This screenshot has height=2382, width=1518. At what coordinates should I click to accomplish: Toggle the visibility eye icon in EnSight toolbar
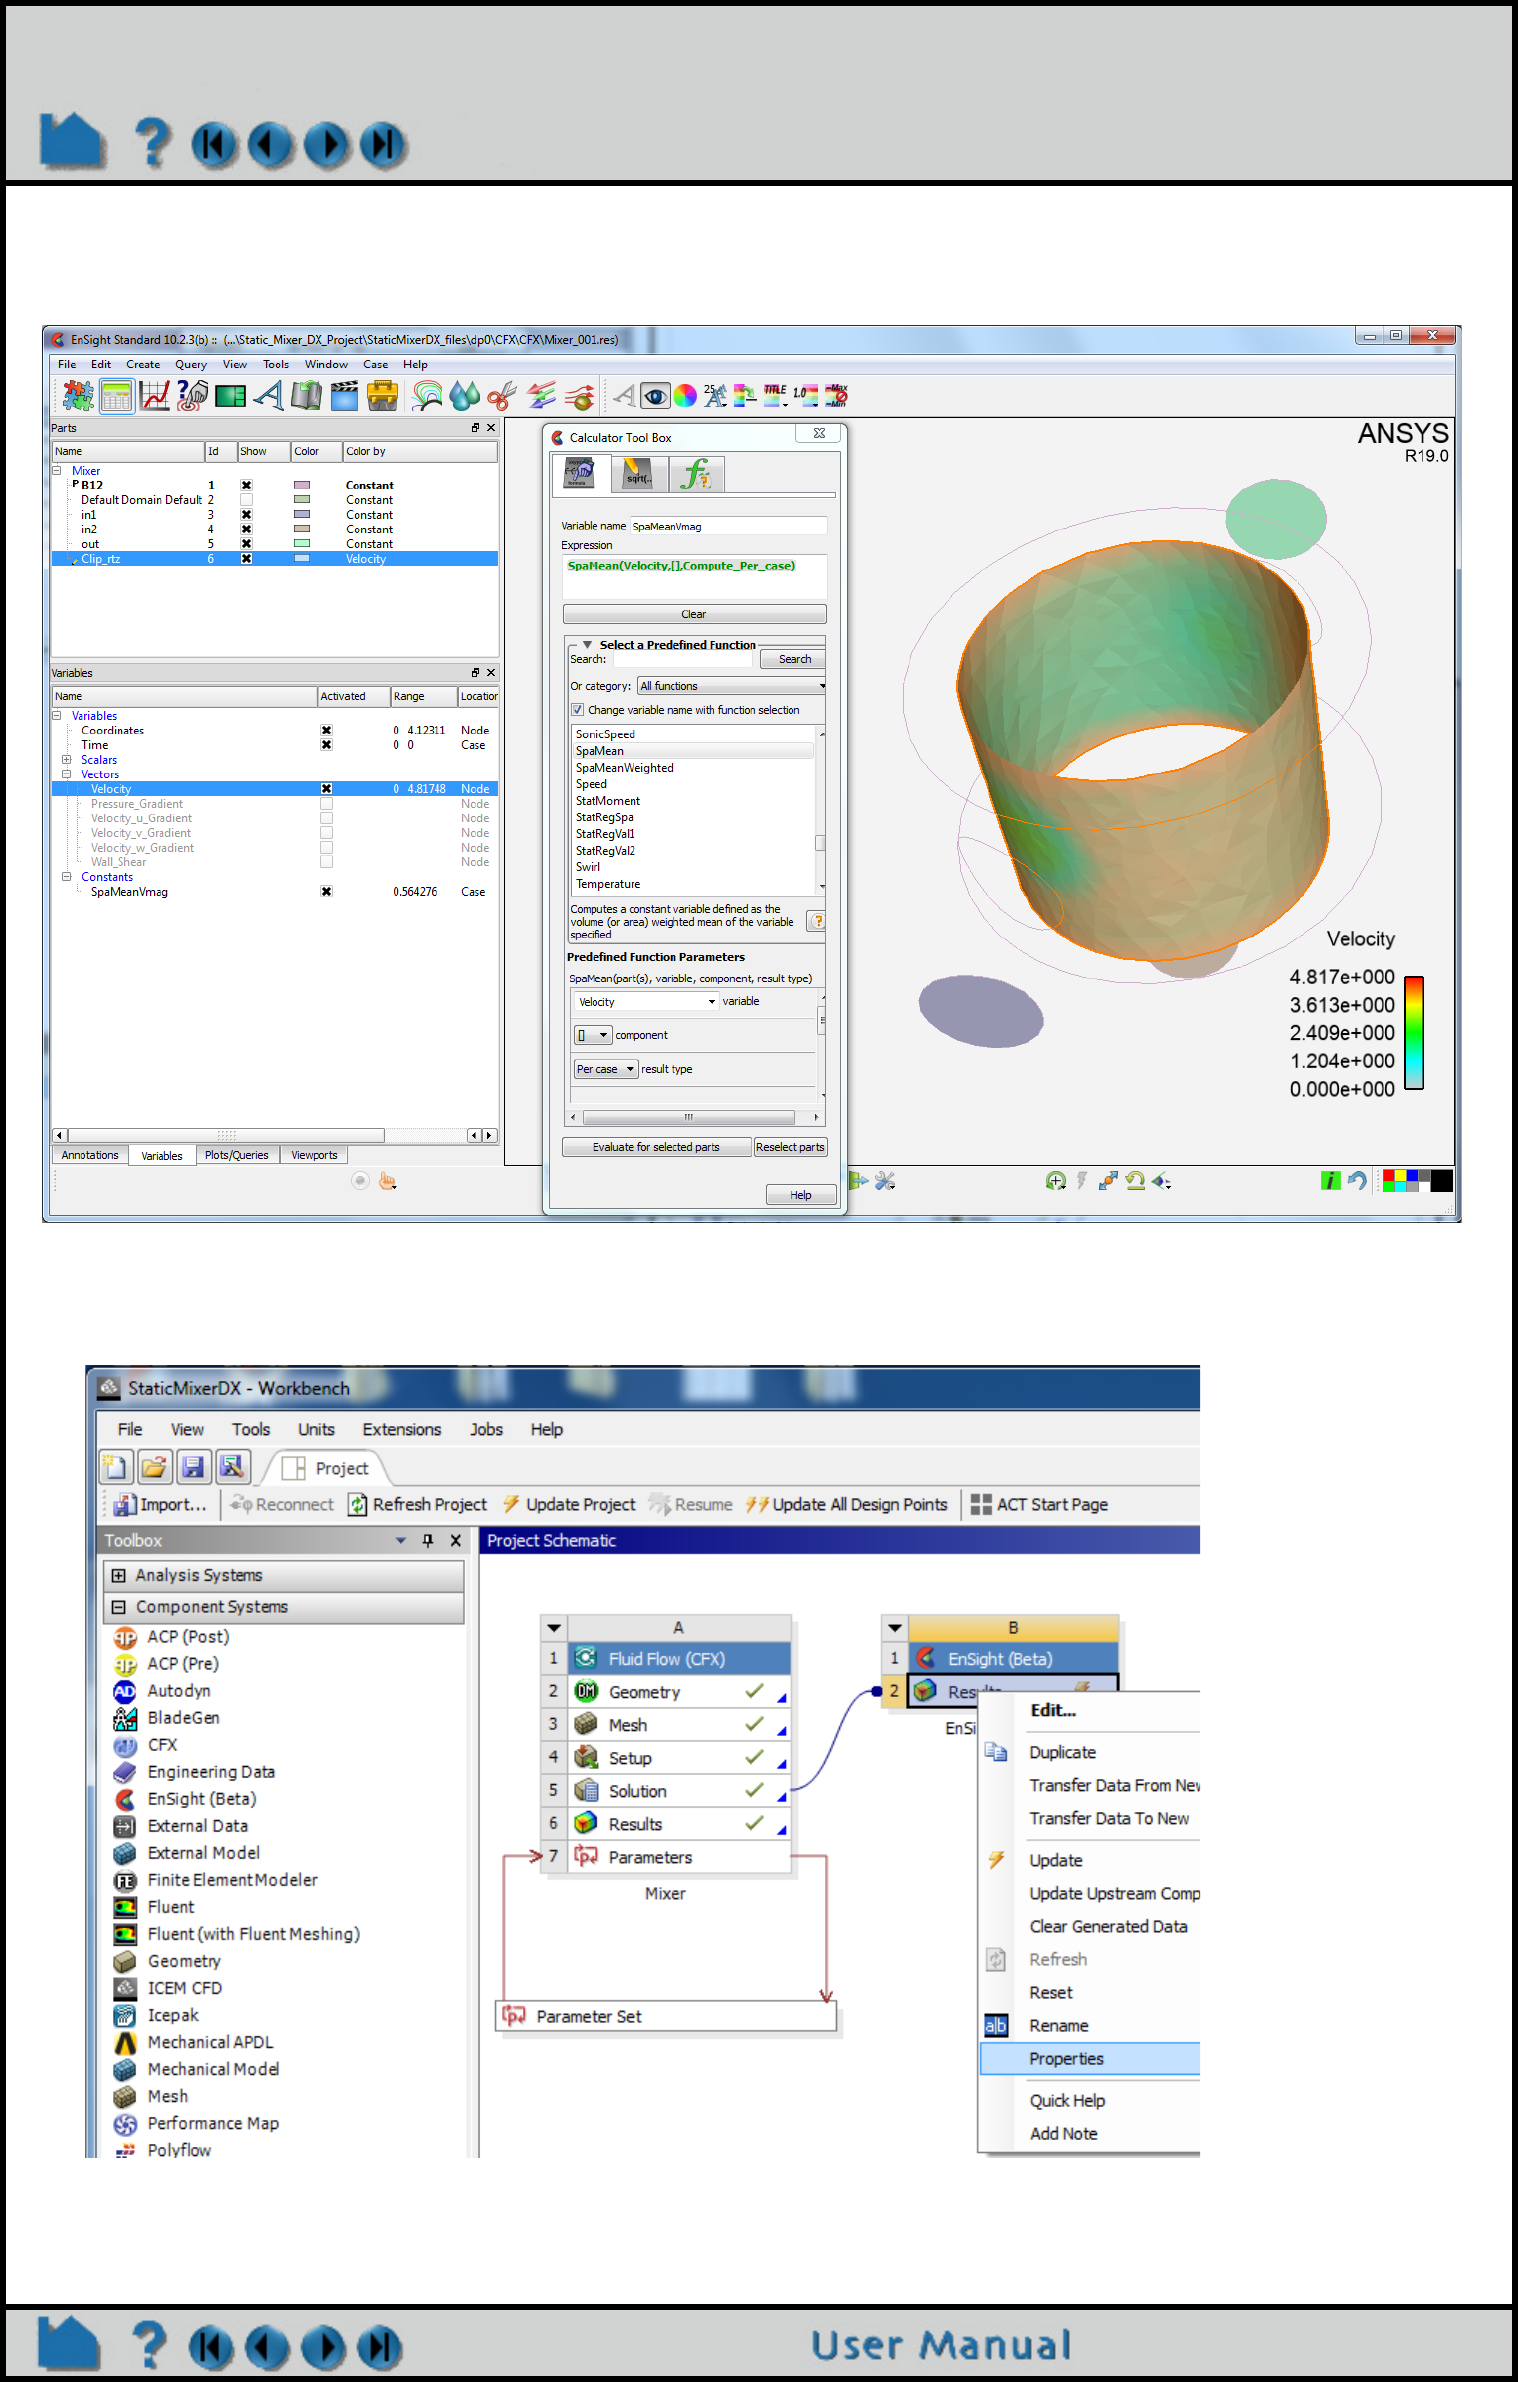[655, 396]
